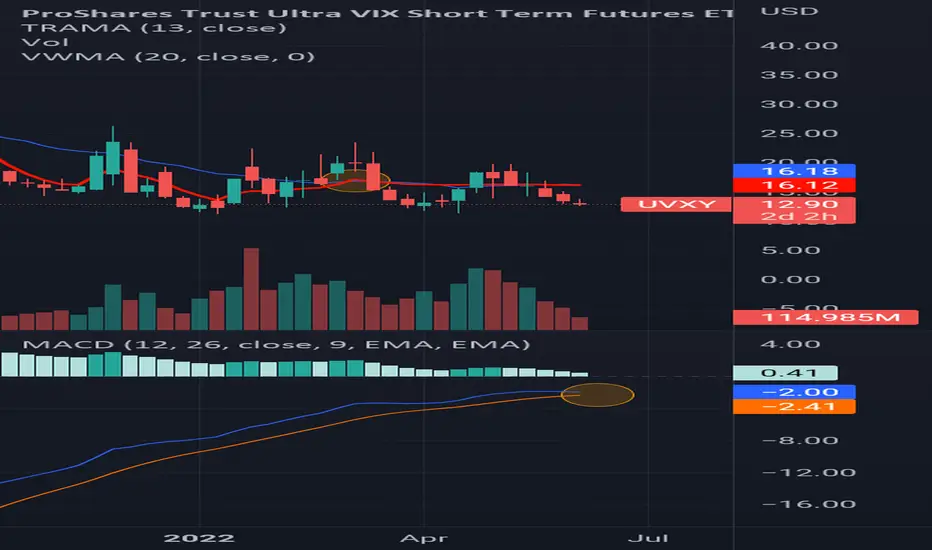Click the -16.00 MACD scale label

point(808,504)
